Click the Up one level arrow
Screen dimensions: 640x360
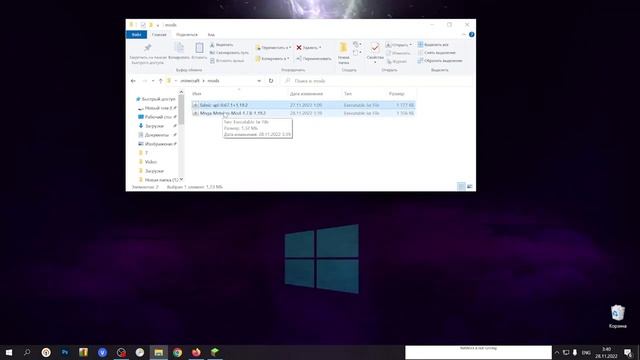pos(160,81)
